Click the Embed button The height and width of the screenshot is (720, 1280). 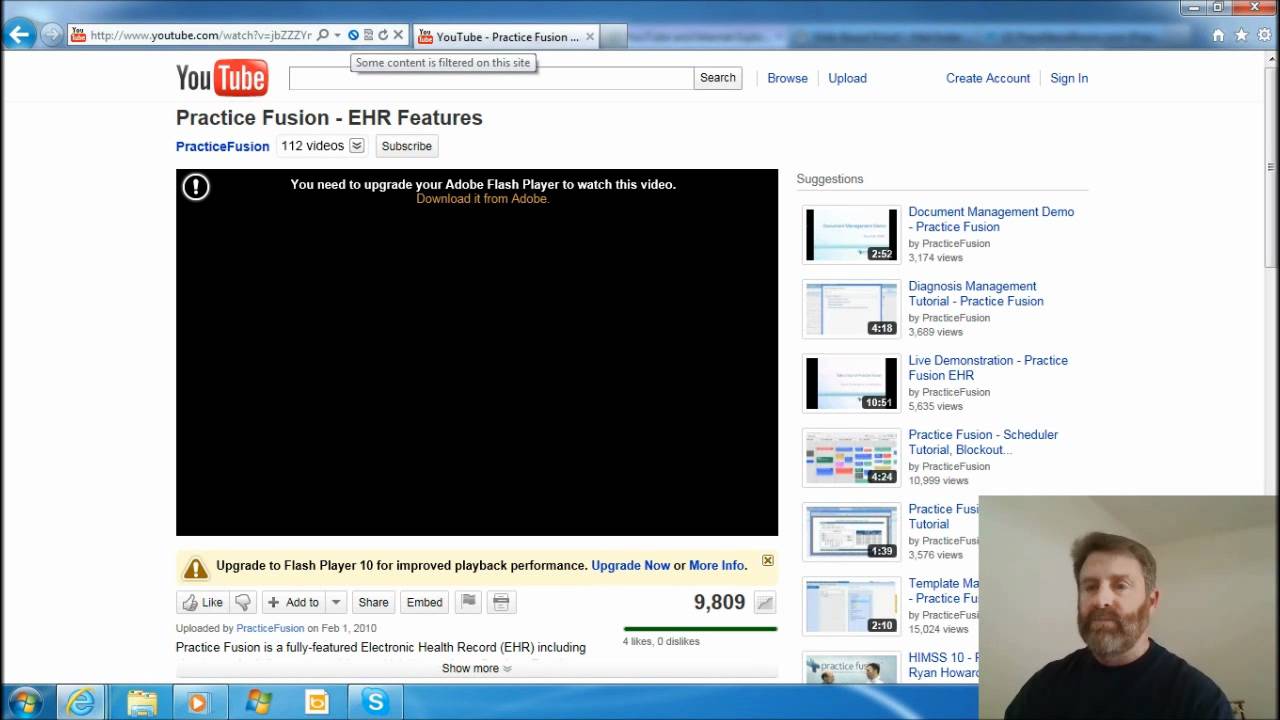(x=424, y=602)
